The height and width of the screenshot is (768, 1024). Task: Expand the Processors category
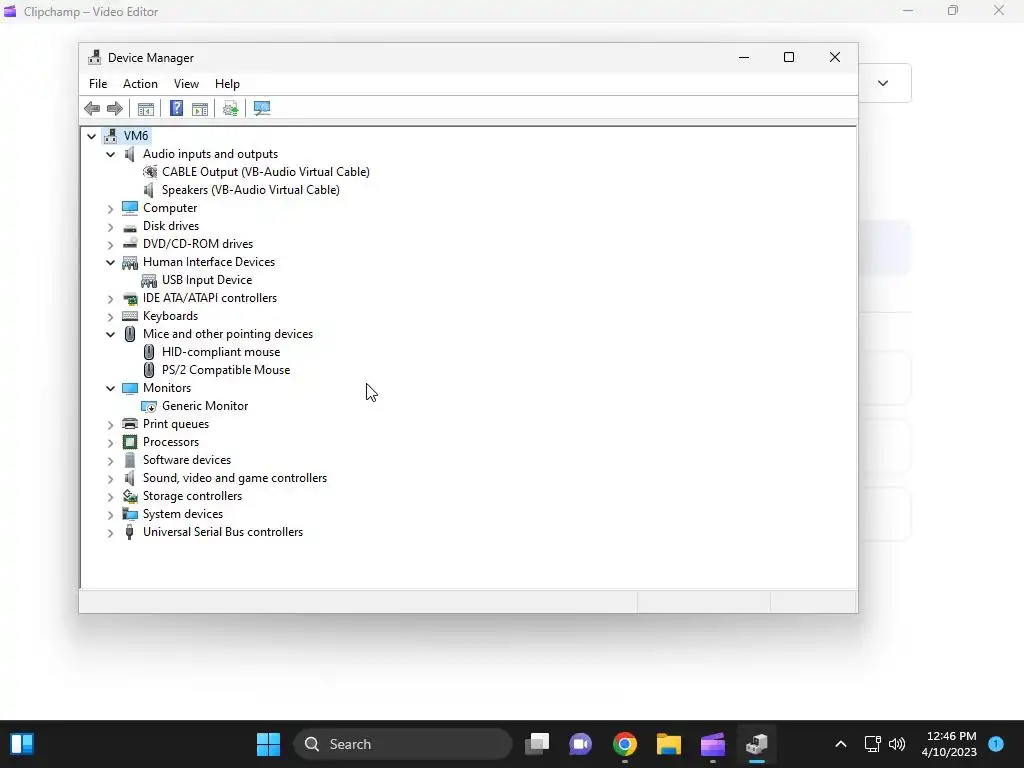coord(110,443)
